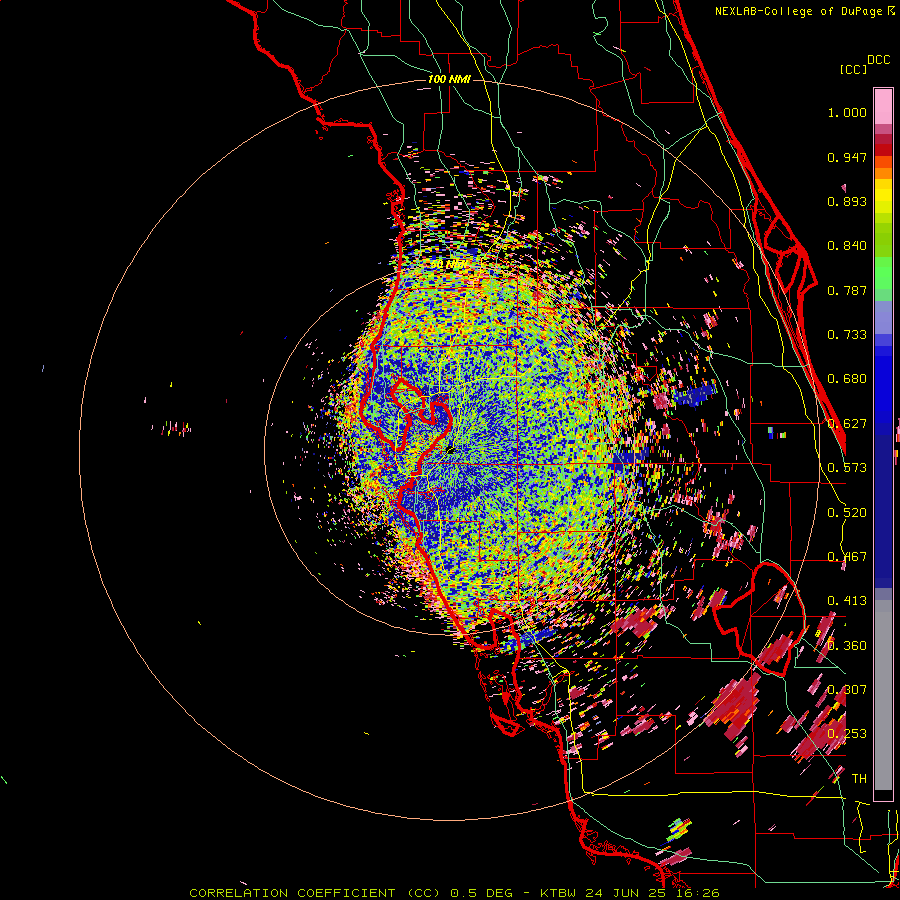
Task: Select the 0.893 scale value
Action: coord(847,201)
